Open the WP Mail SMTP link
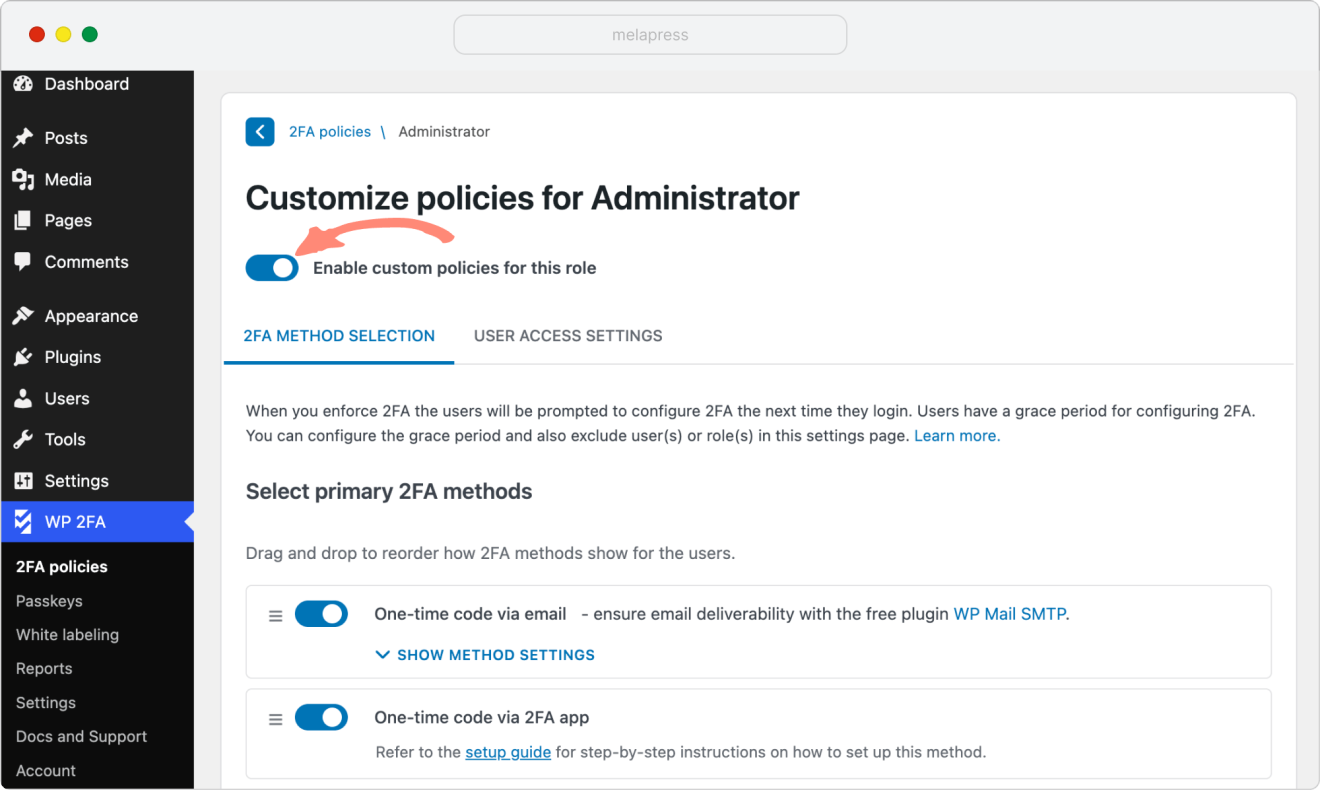 click(1011, 614)
